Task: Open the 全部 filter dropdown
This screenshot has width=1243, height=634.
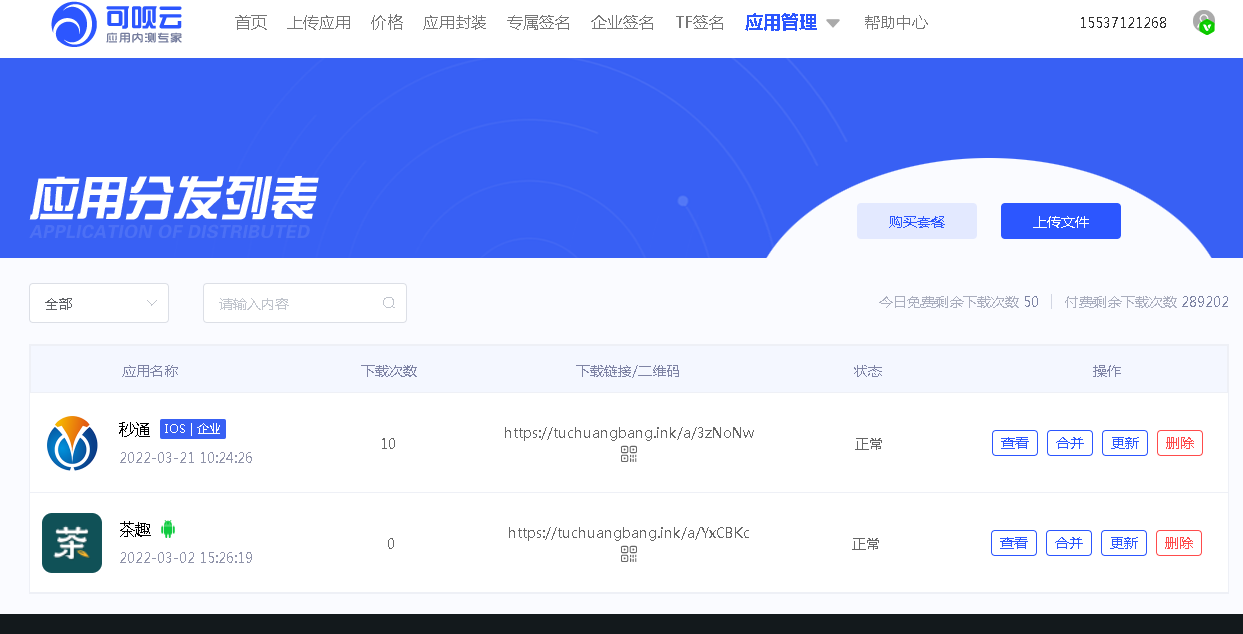Action: (x=98, y=302)
